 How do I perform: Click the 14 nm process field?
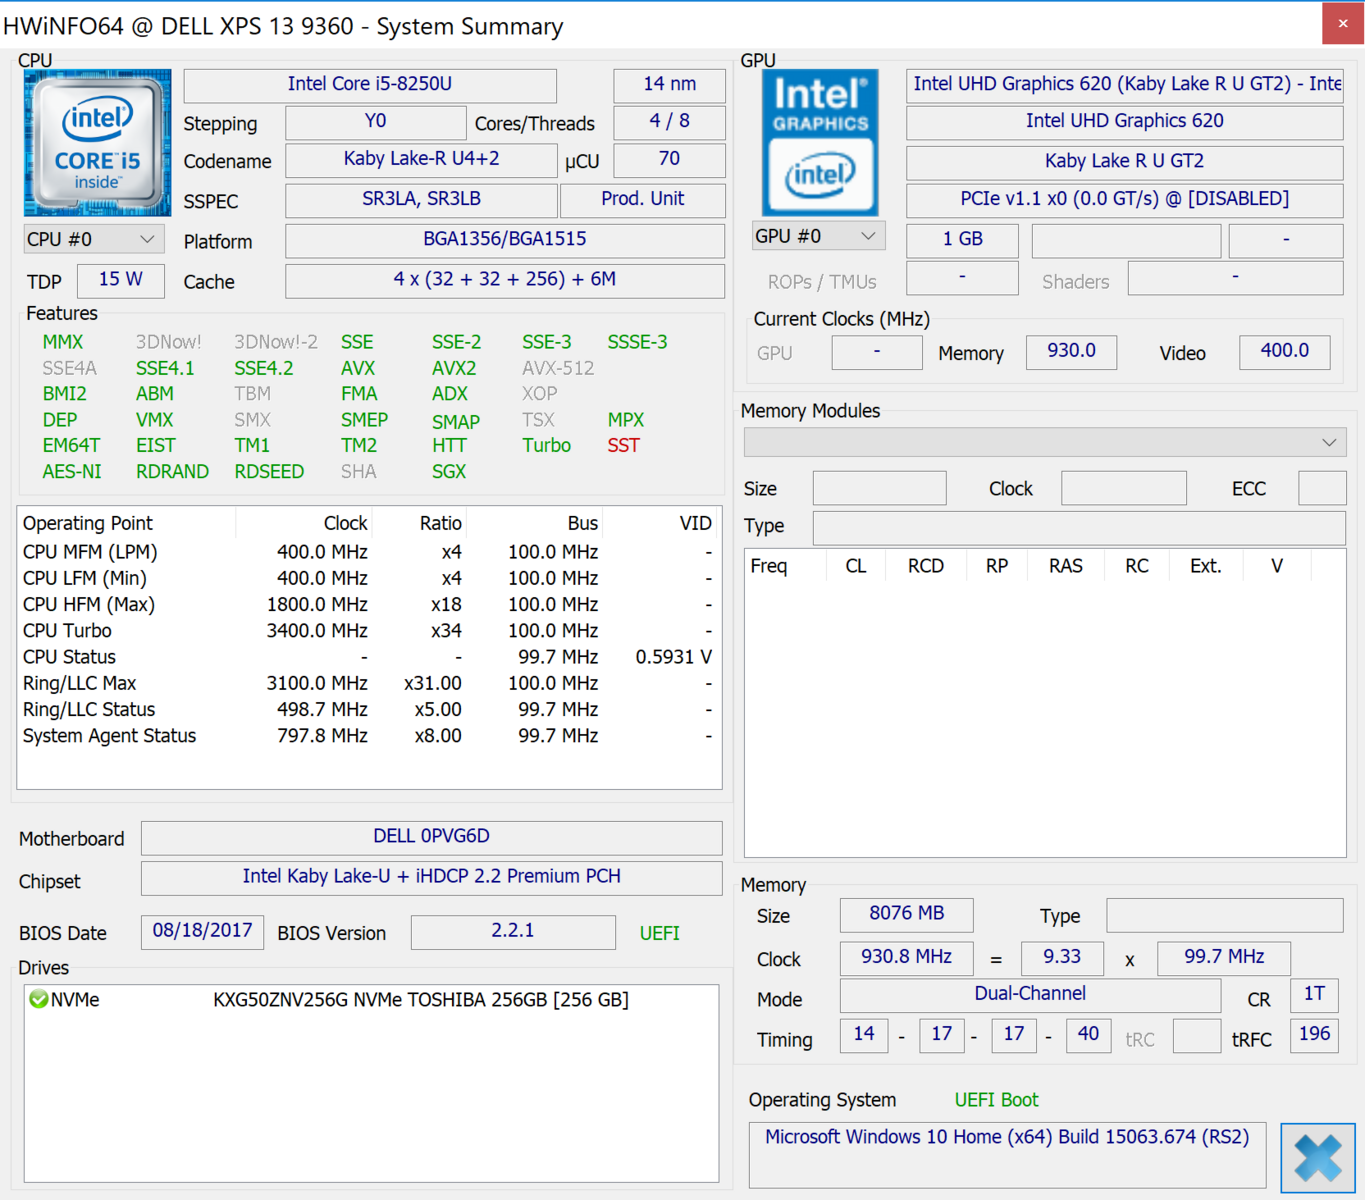tap(669, 85)
